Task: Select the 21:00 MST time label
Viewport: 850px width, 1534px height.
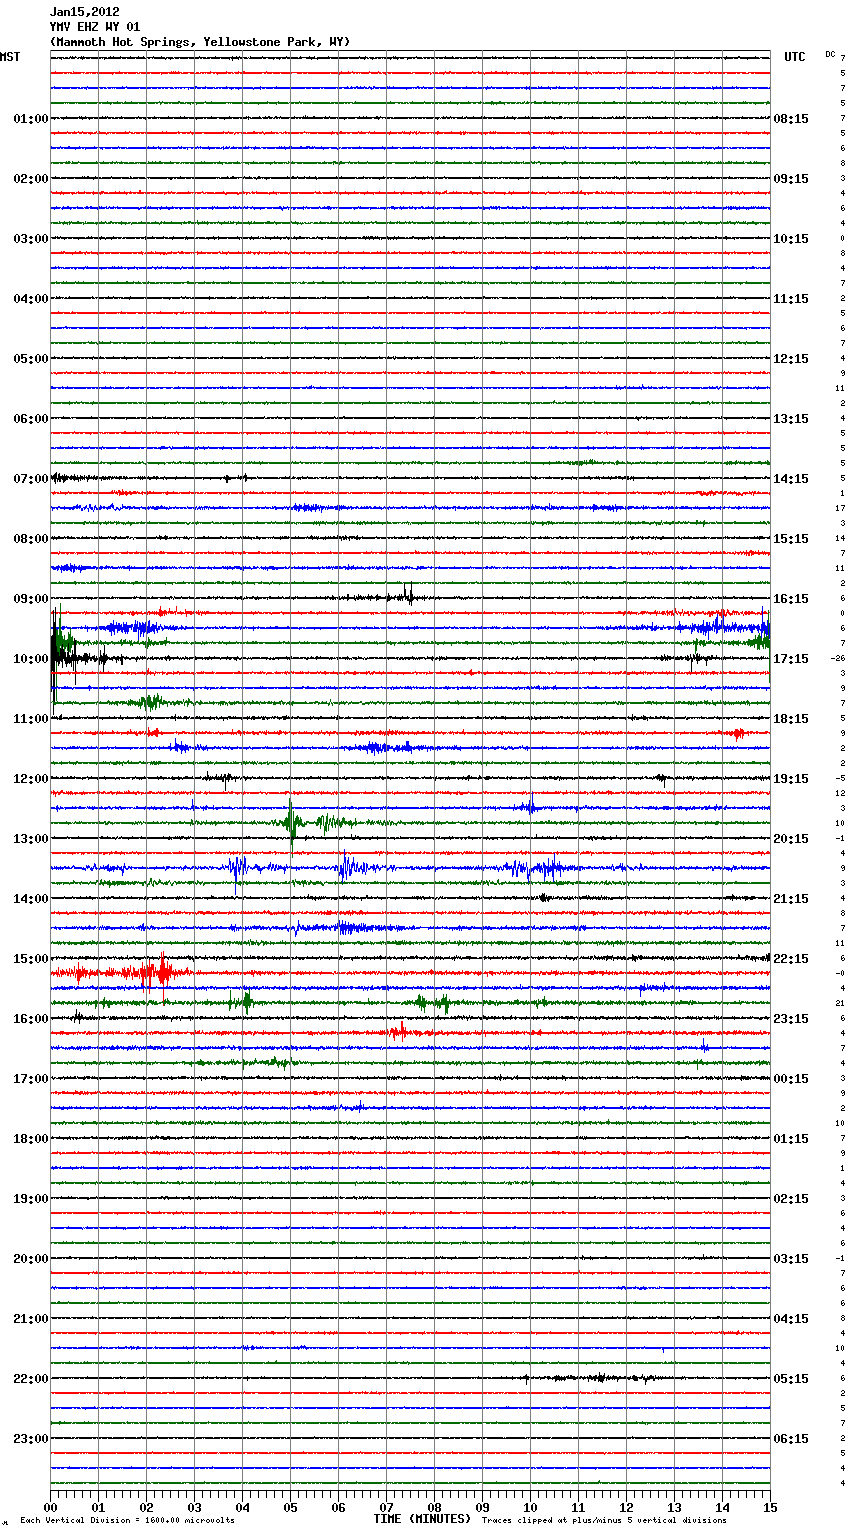Action: [31, 1319]
